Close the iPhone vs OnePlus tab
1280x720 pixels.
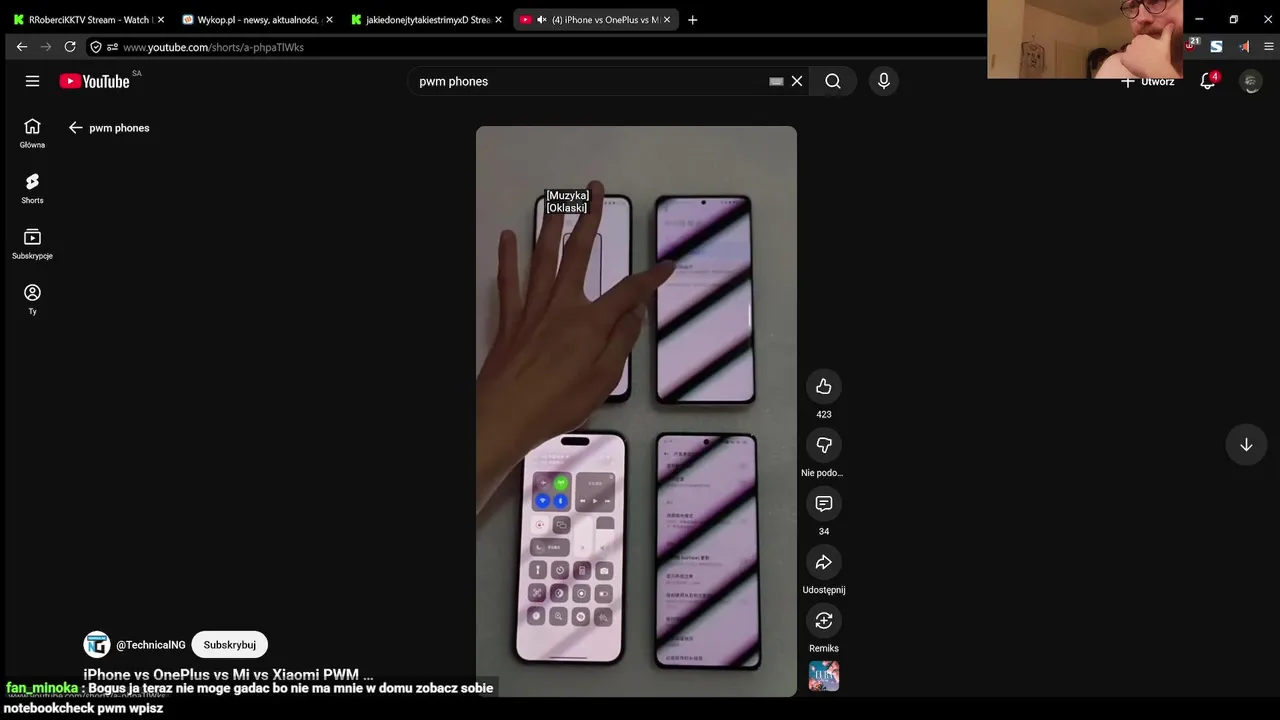pos(667,20)
